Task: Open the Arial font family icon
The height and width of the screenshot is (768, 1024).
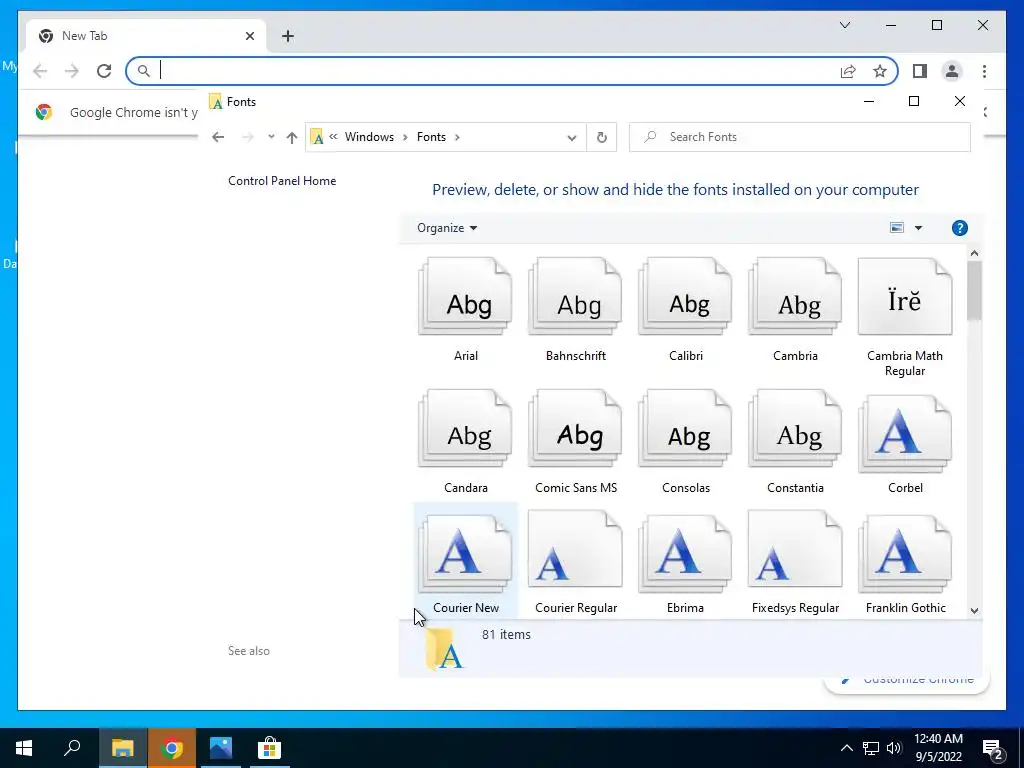Action: (465, 297)
